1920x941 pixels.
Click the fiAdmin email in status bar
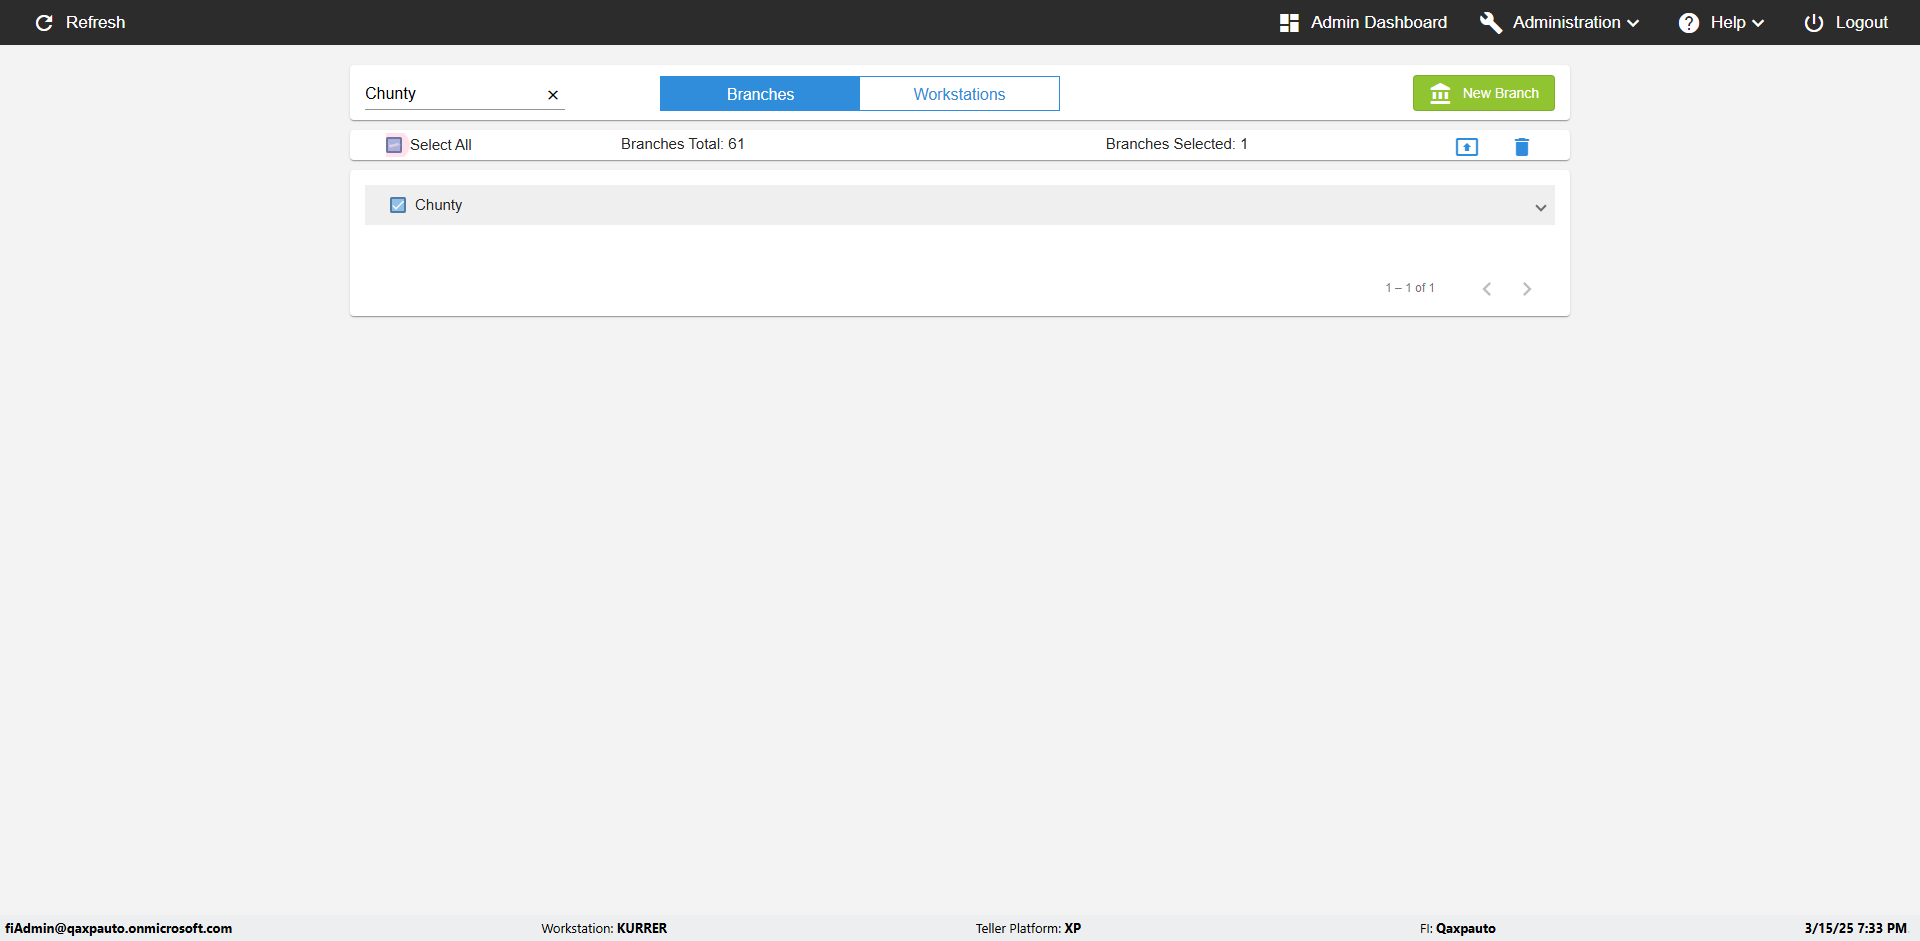(x=119, y=928)
